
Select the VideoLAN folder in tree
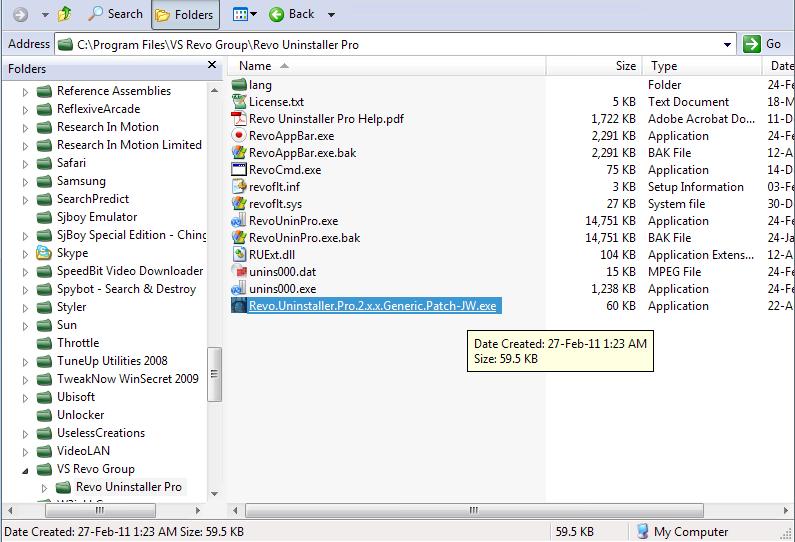[x=83, y=451]
